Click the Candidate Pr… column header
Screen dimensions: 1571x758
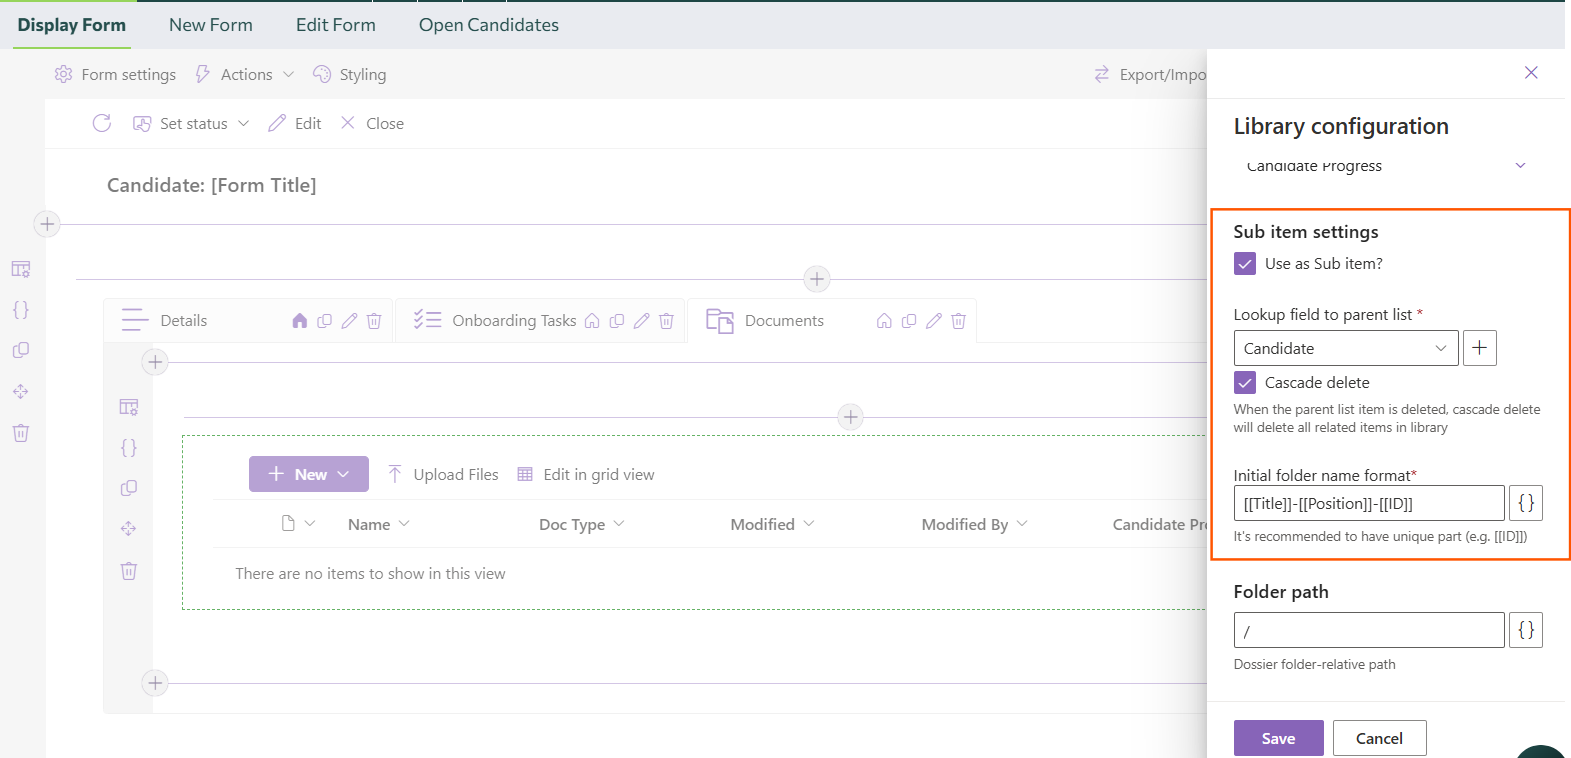(x=1160, y=524)
